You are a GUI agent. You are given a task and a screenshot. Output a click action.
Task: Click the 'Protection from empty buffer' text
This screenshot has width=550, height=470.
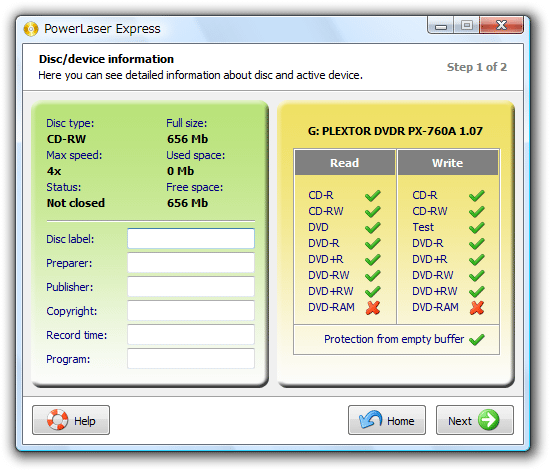pyautogui.click(x=394, y=339)
